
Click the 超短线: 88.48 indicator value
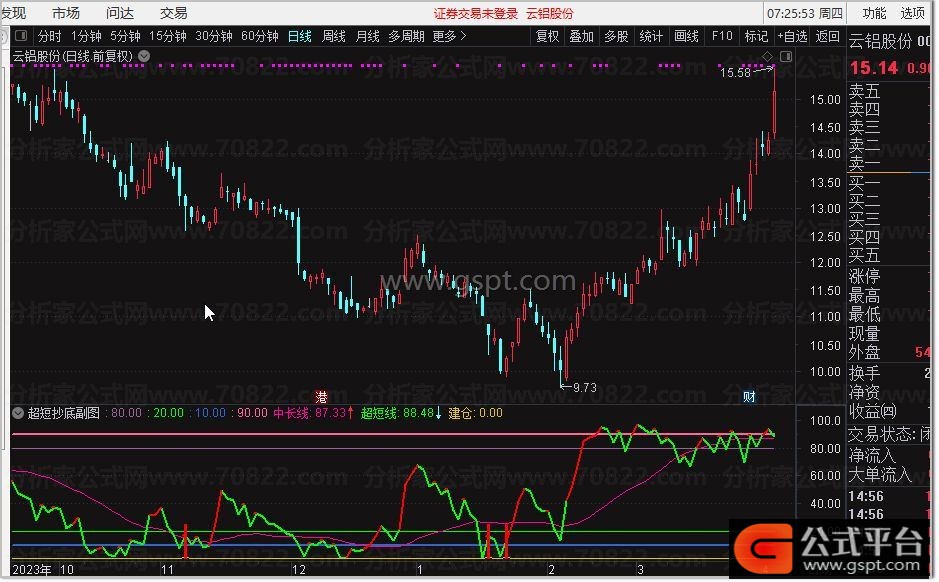tap(401, 413)
